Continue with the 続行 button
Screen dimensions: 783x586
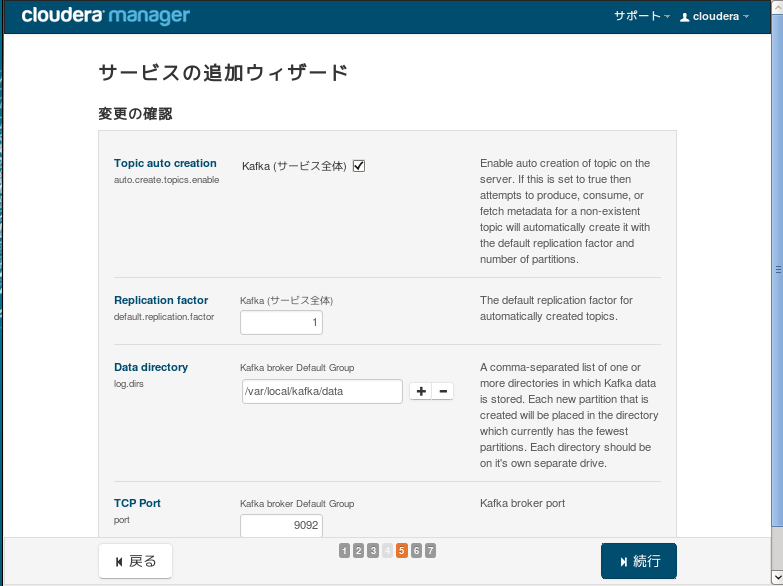tap(639, 561)
